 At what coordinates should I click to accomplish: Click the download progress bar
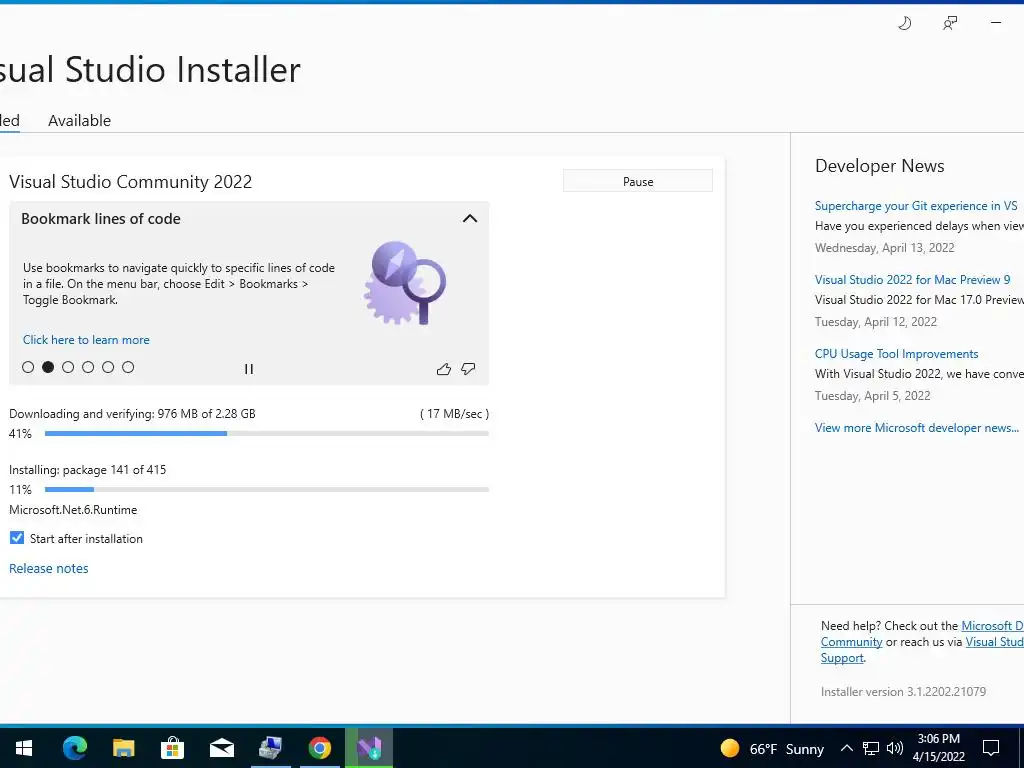tap(266, 434)
